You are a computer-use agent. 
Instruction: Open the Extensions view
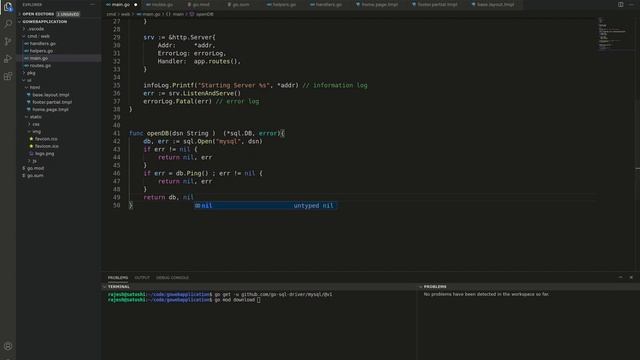pos(8,76)
